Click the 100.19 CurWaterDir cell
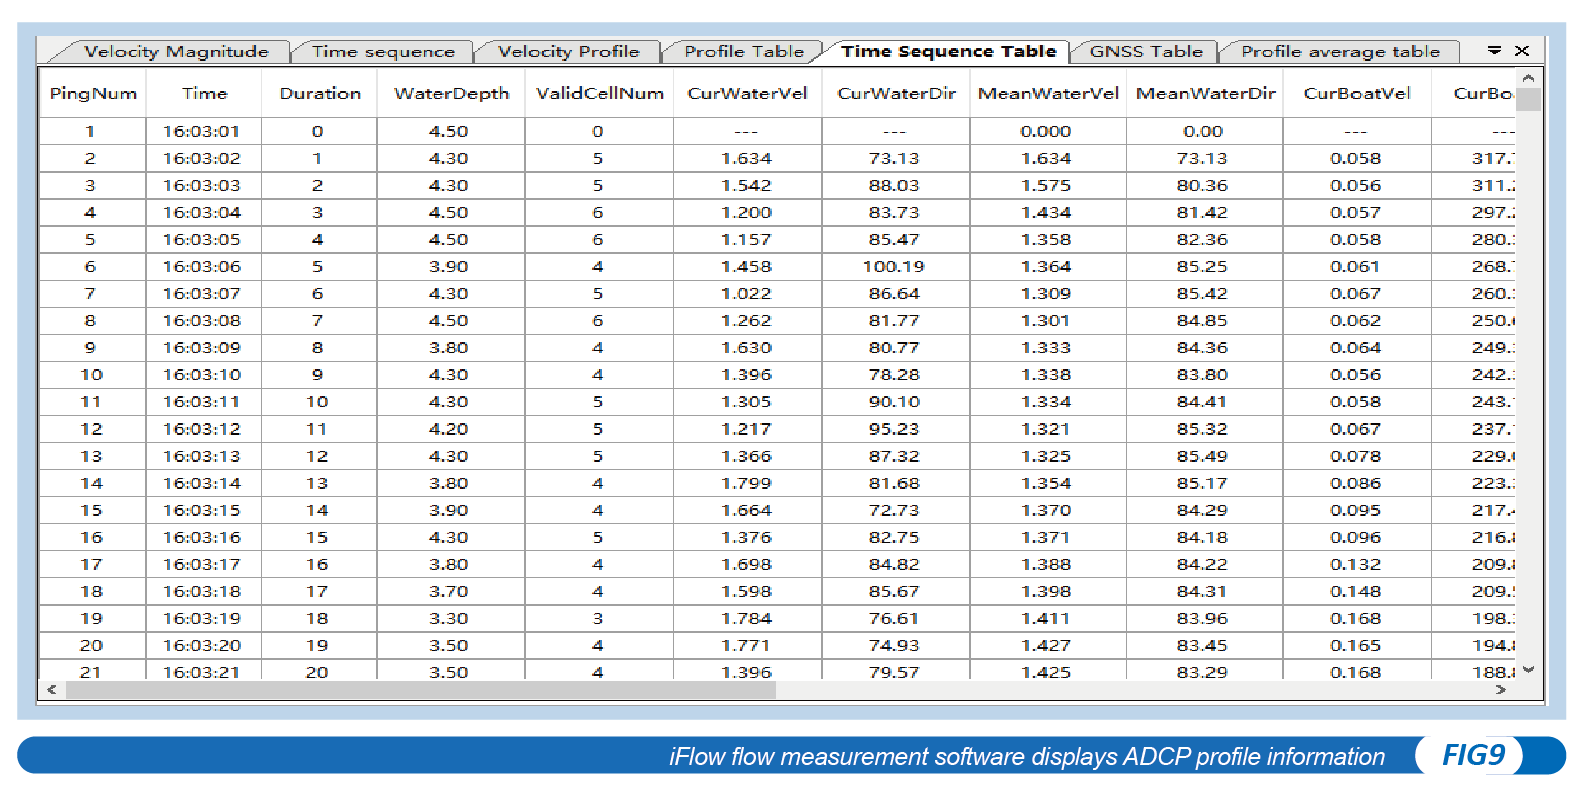 pos(894,267)
